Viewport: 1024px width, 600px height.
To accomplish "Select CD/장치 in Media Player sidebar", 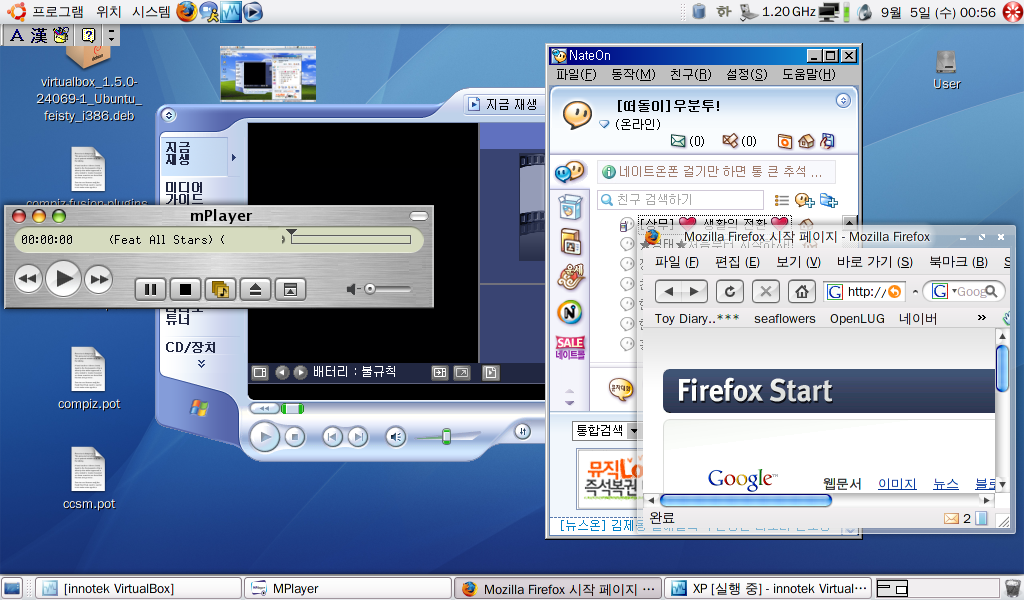I will click(190, 347).
